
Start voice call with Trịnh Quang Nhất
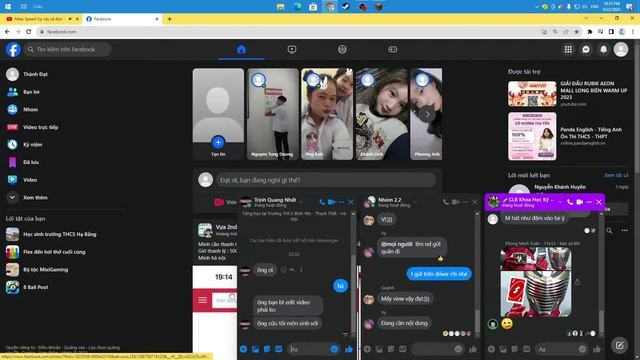pos(322,202)
